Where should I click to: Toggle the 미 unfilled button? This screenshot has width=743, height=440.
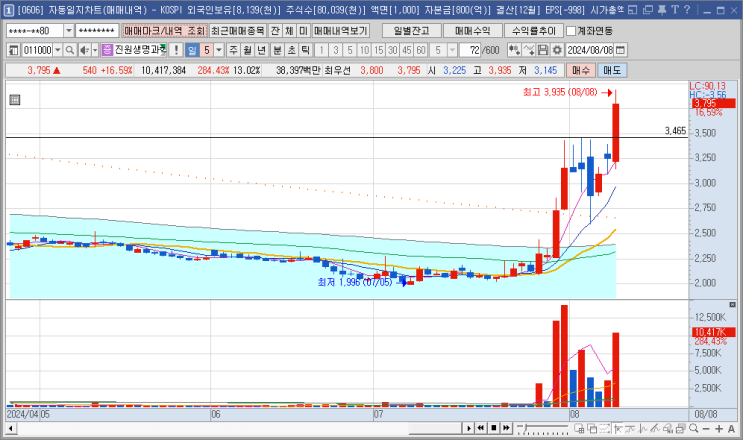[x=303, y=31]
